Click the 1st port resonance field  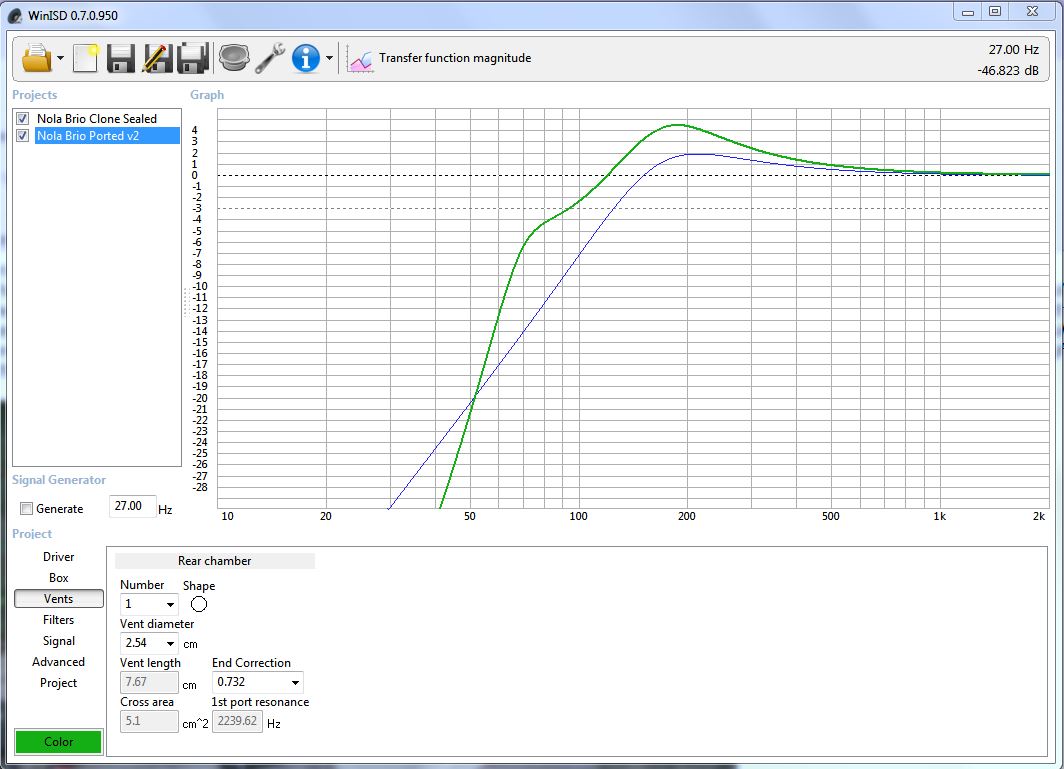pyautogui.click(x=238, y=721)
